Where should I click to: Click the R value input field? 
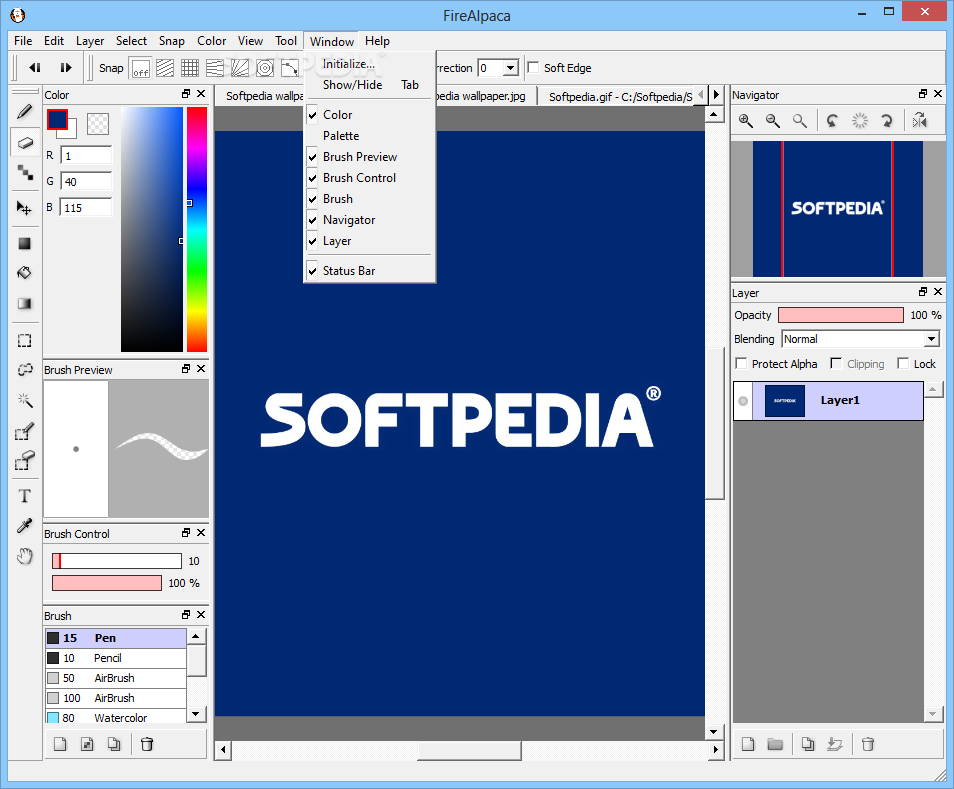pos(86,156)
